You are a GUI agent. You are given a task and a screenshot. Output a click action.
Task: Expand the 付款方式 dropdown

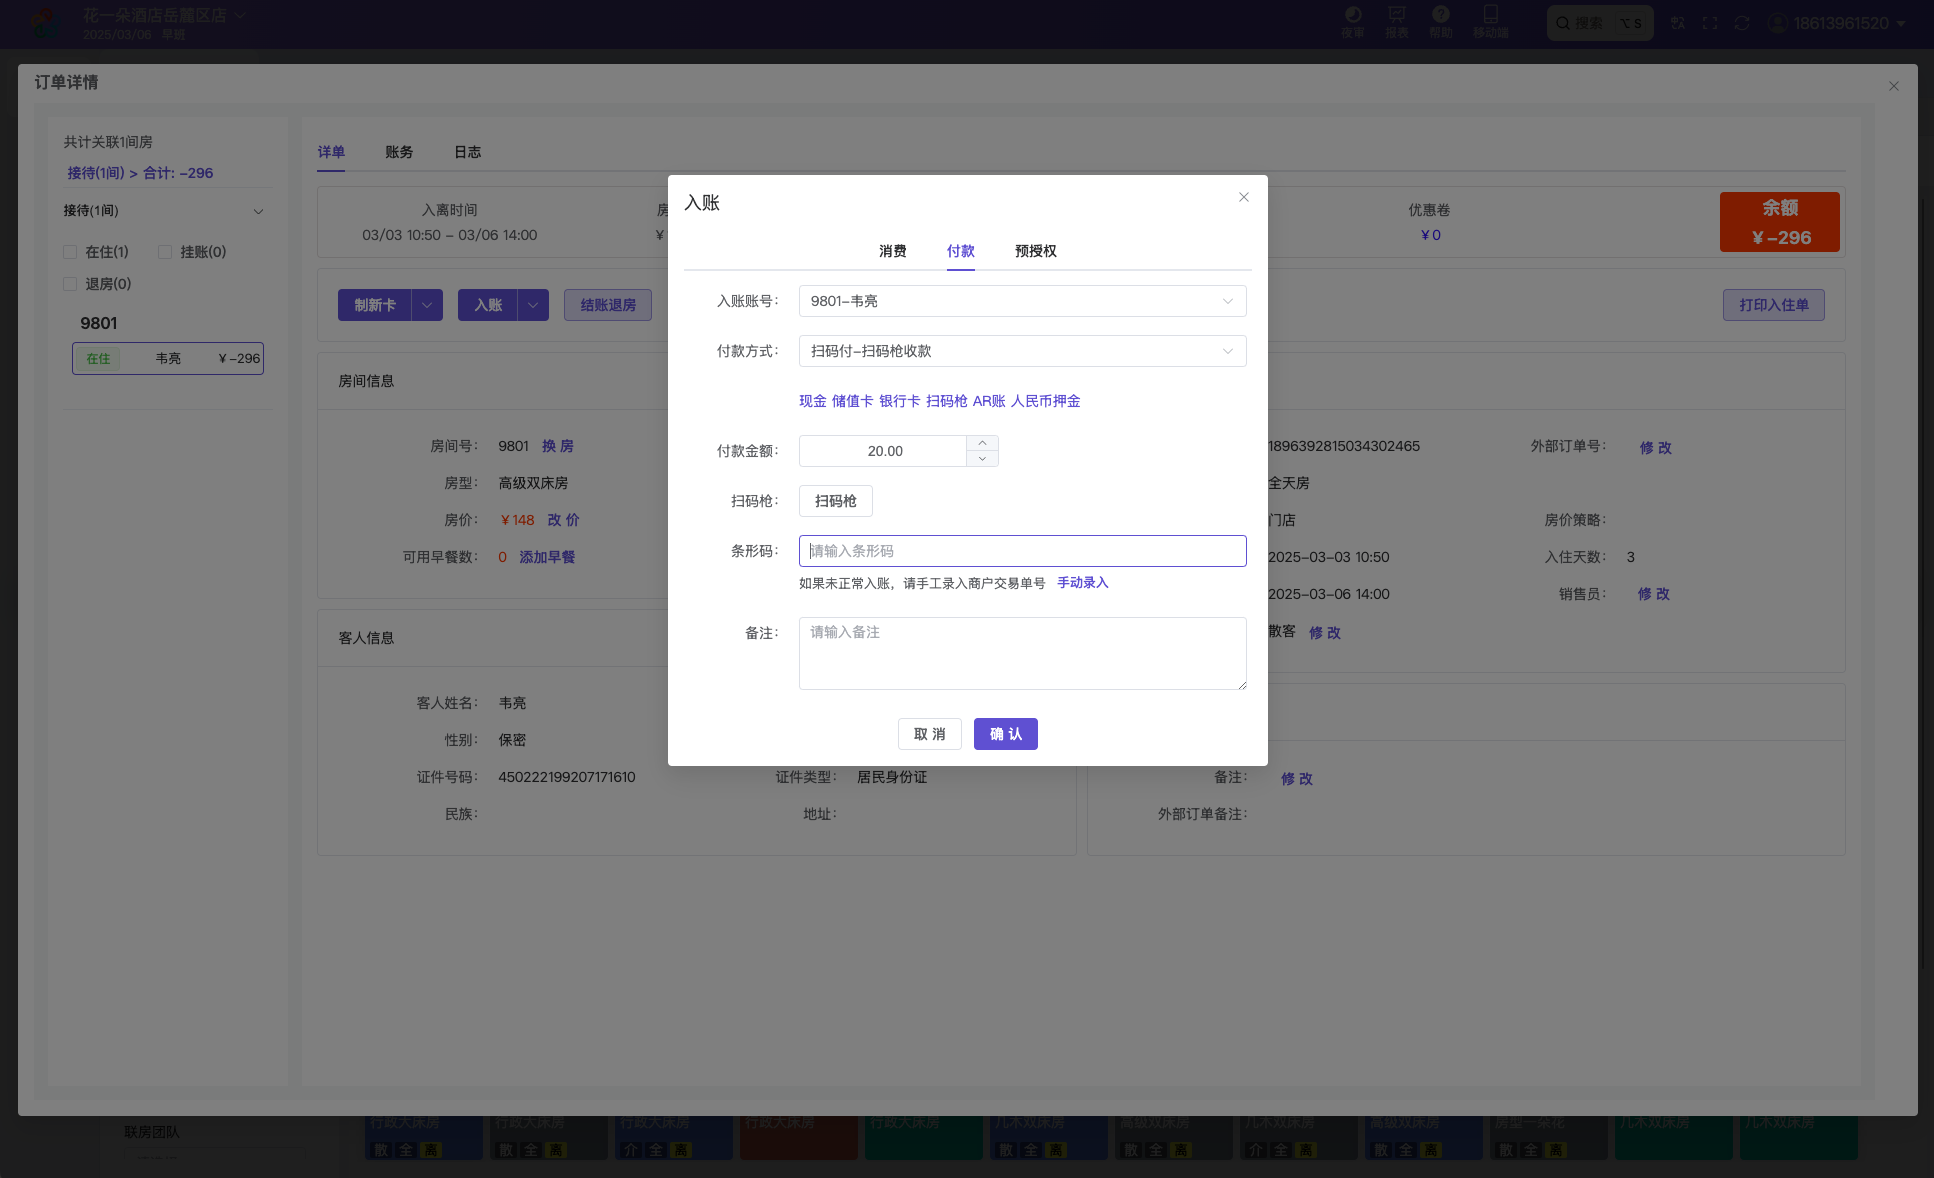click(x=1022, y=351)
